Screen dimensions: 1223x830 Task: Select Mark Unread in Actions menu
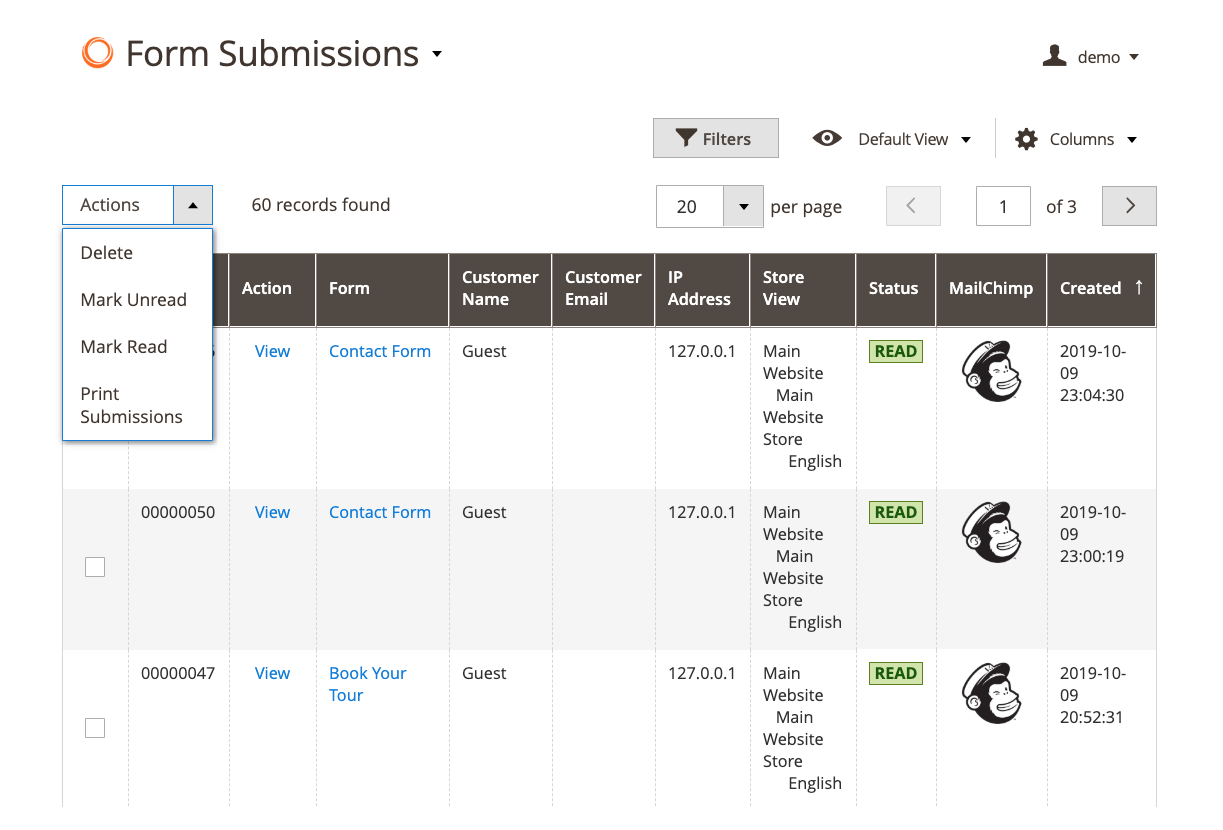coord(133,300)
